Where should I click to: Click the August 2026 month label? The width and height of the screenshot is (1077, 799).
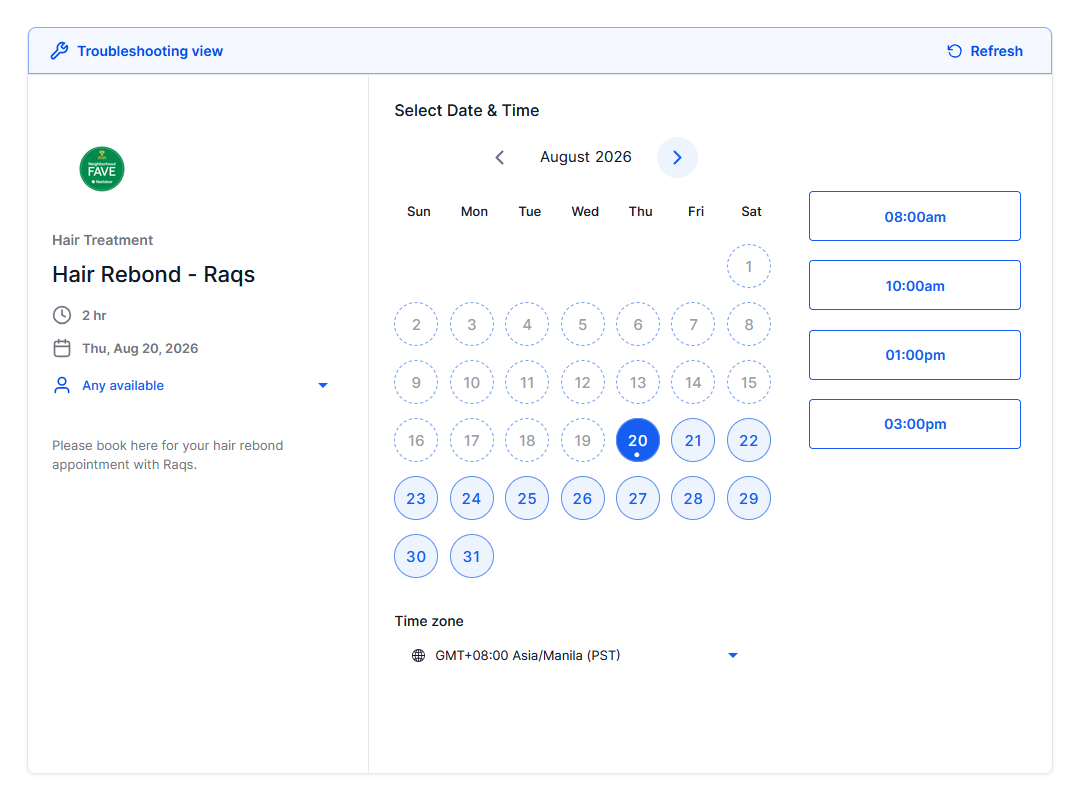[x=585, y=157]
